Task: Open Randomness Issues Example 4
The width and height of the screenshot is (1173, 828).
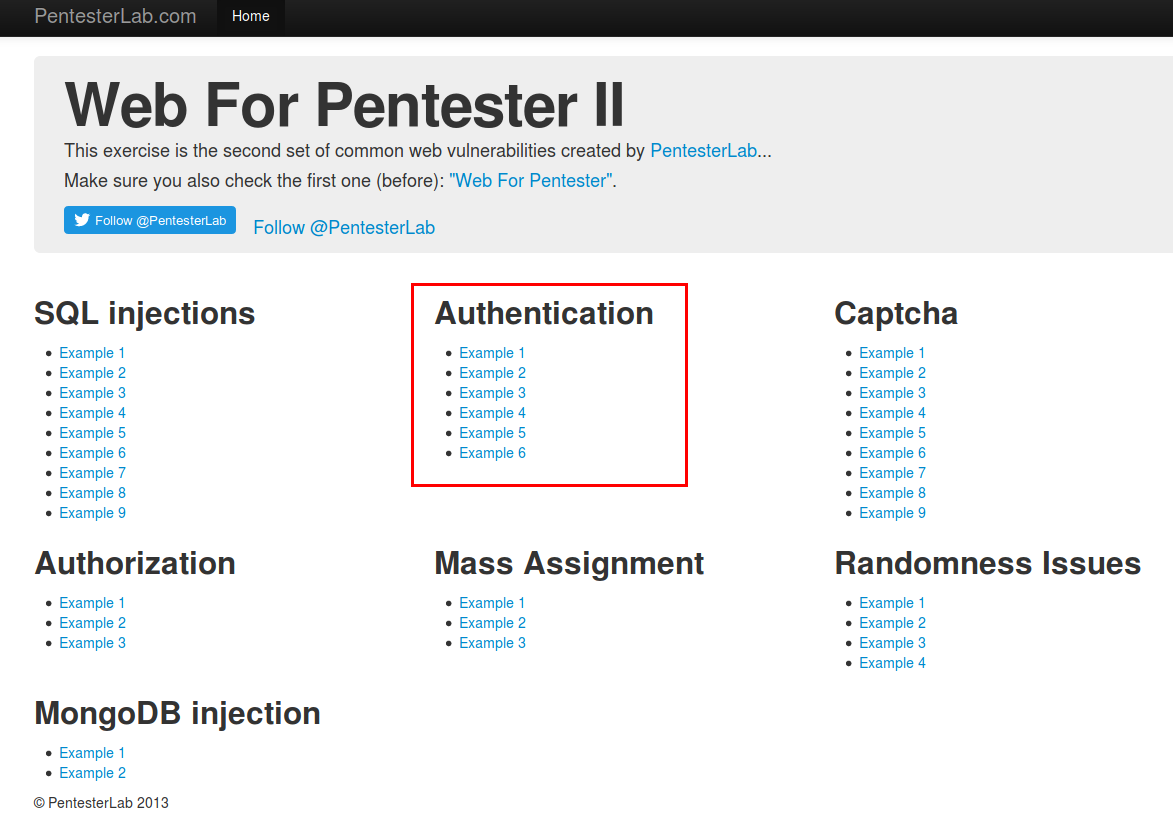Action: [x=892, y=662]
